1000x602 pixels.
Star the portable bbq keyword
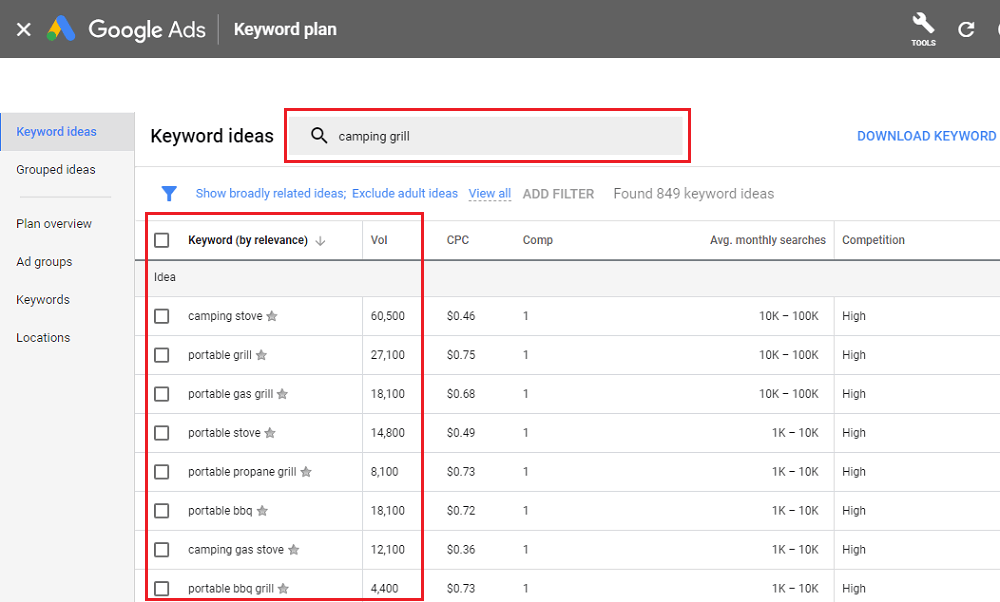[x=262, y=510]
